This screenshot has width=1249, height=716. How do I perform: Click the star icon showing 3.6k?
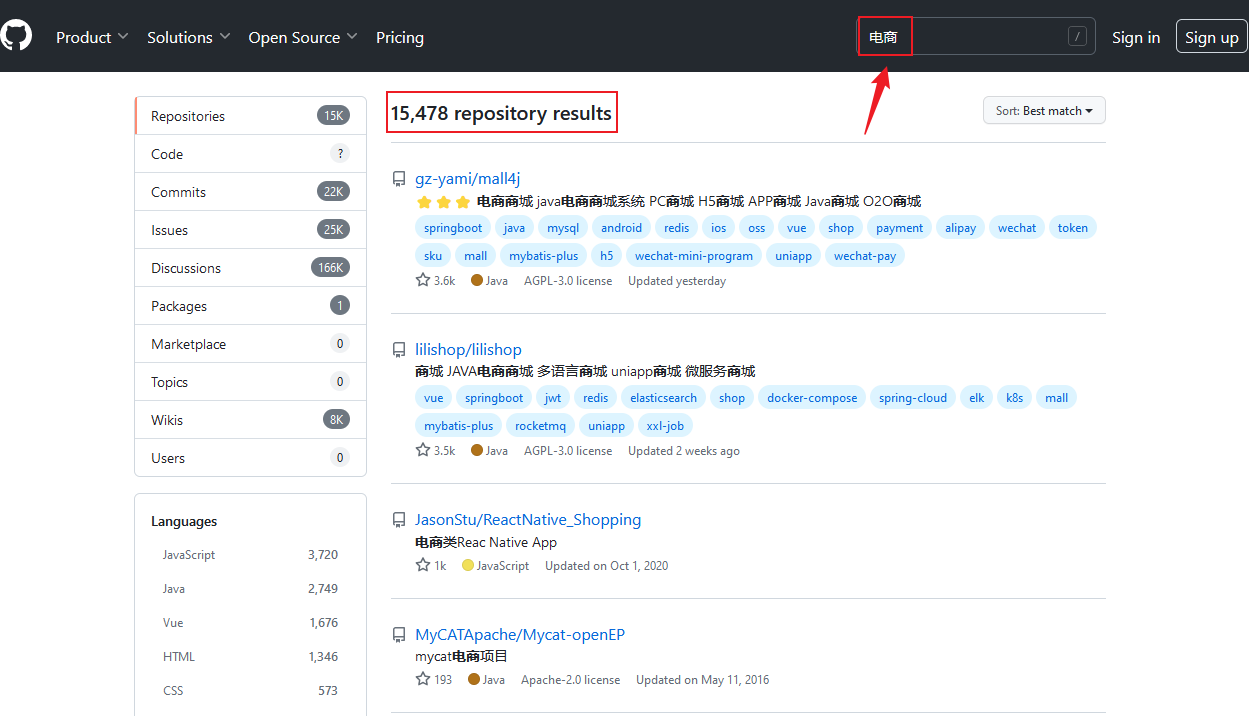(x=423, y=280)
